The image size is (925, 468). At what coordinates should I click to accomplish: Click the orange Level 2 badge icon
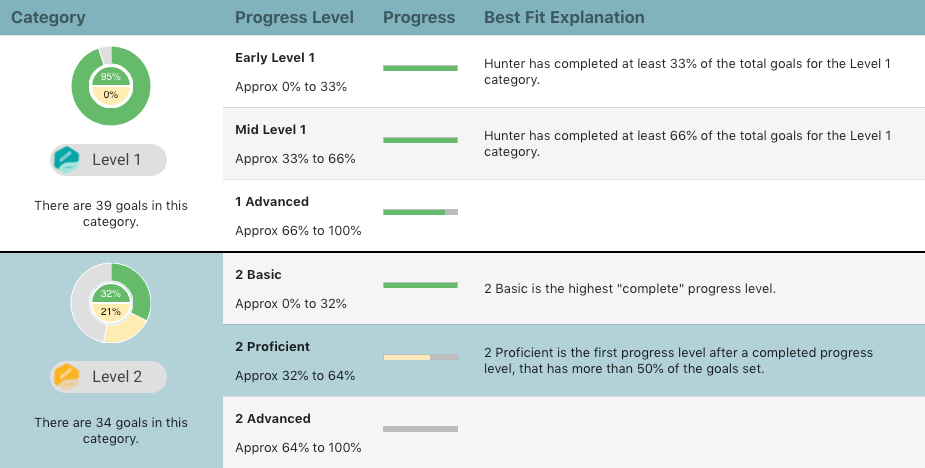67,377
